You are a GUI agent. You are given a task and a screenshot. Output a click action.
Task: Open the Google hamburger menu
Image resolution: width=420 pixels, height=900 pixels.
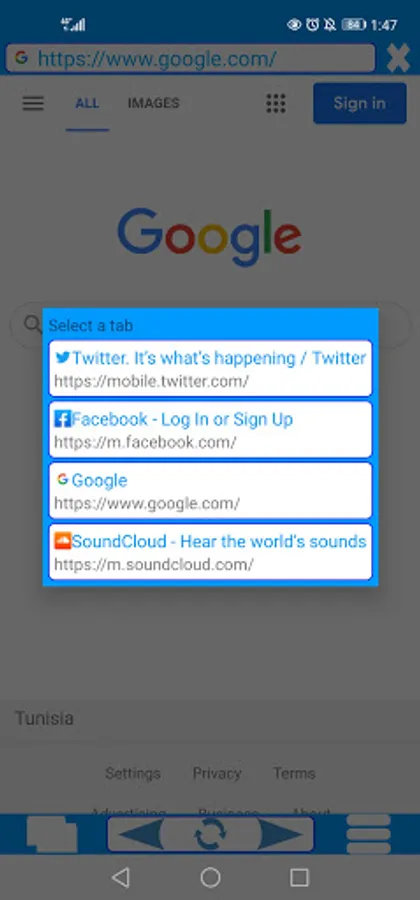coord(33,103)
